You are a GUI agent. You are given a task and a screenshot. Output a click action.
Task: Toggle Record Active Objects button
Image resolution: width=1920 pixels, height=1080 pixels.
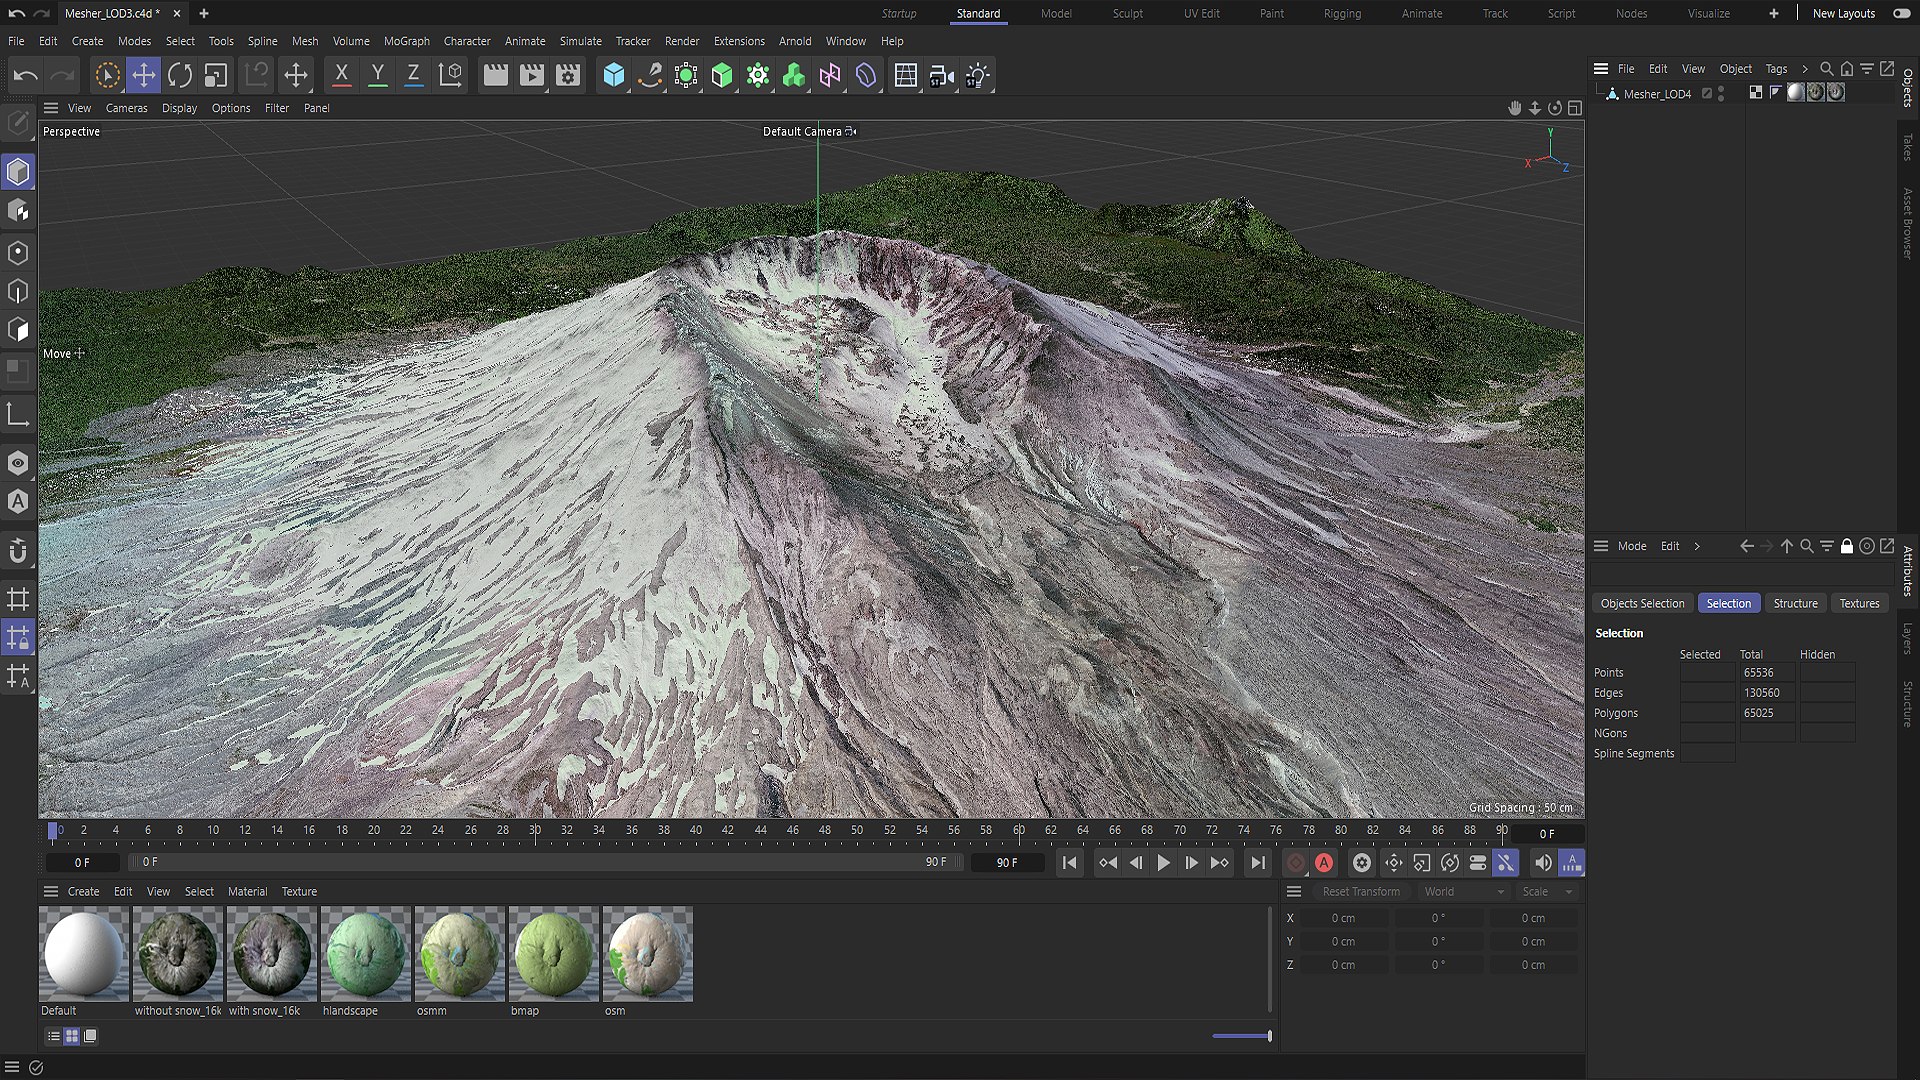click(1296, 863)
